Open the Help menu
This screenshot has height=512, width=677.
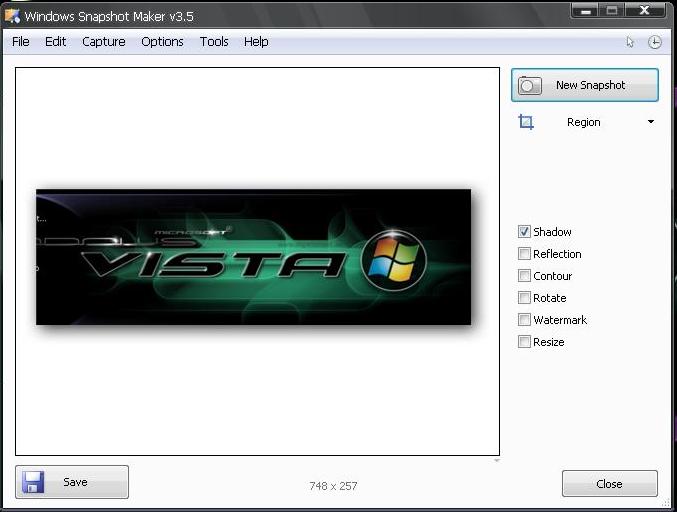click(x=256, y=41)
